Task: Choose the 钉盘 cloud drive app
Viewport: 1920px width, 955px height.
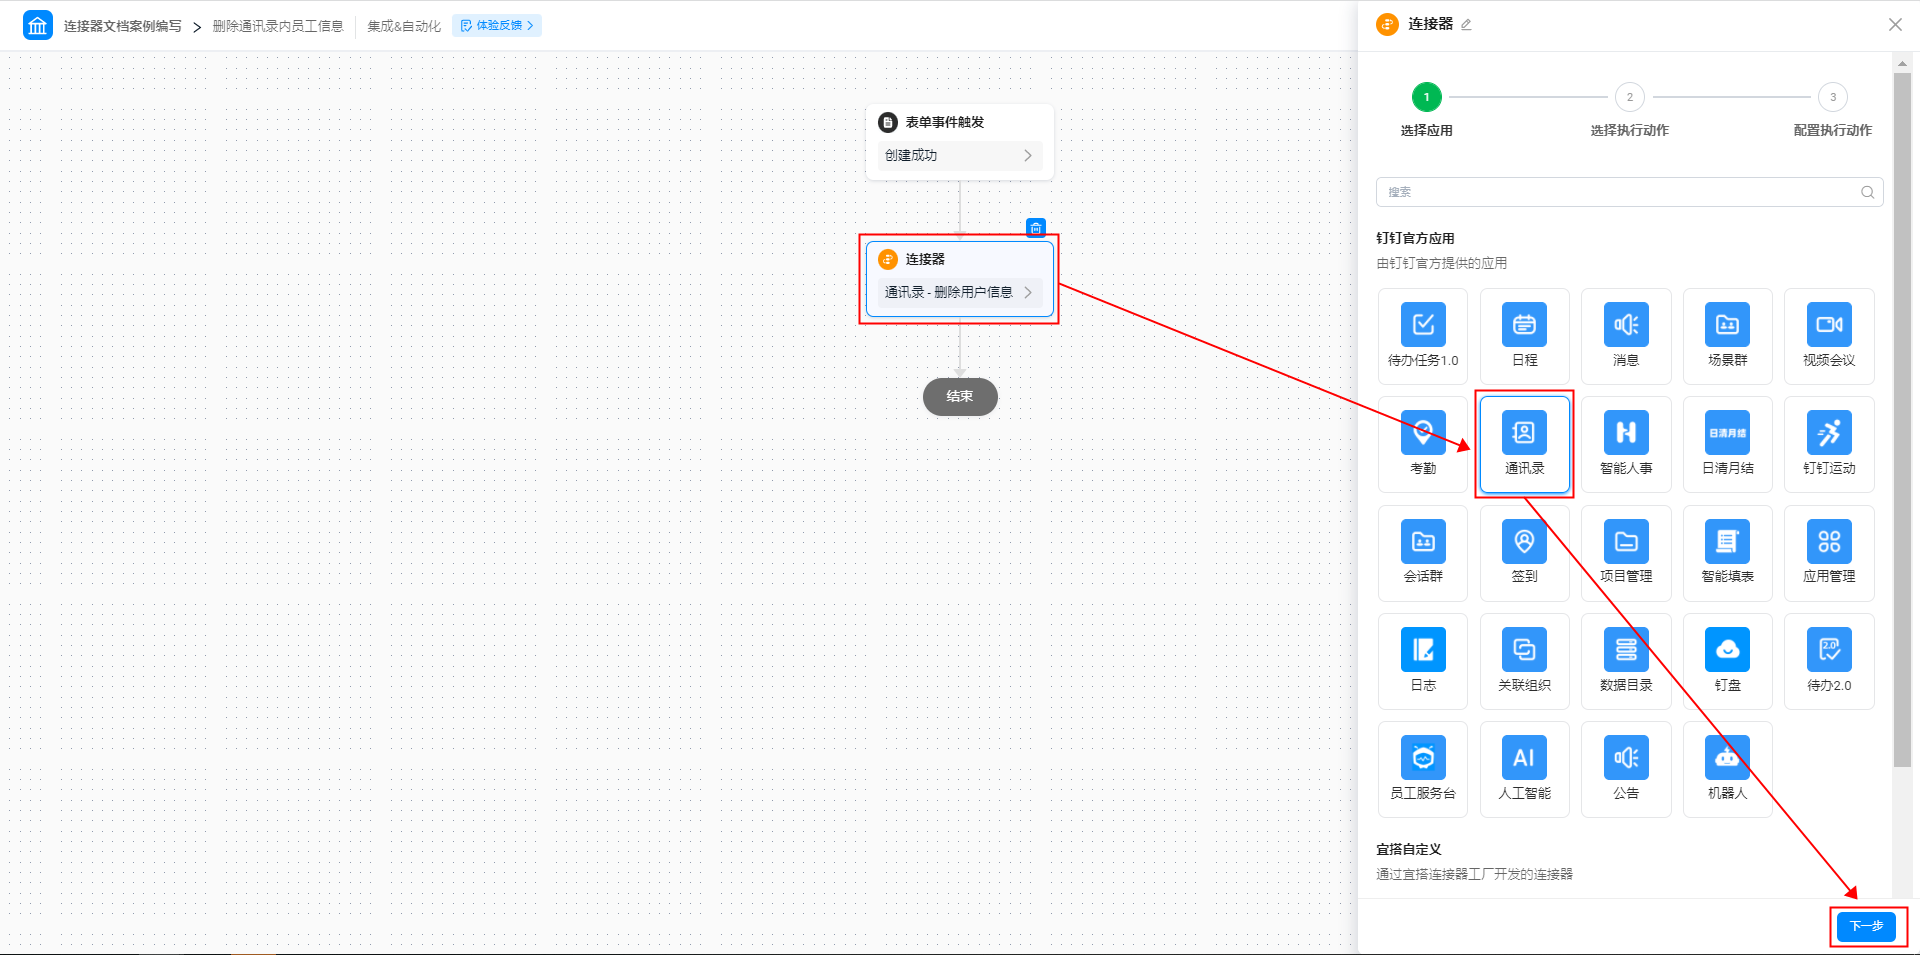Action: (1727, 661)
